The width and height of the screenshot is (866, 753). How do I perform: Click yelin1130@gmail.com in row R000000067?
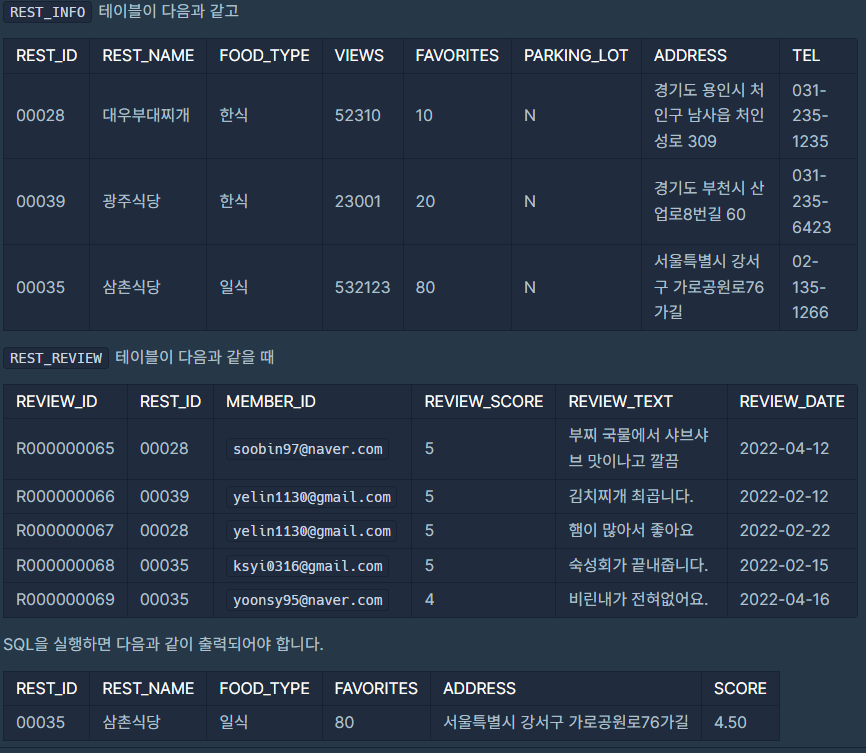[x=311, y=531]
